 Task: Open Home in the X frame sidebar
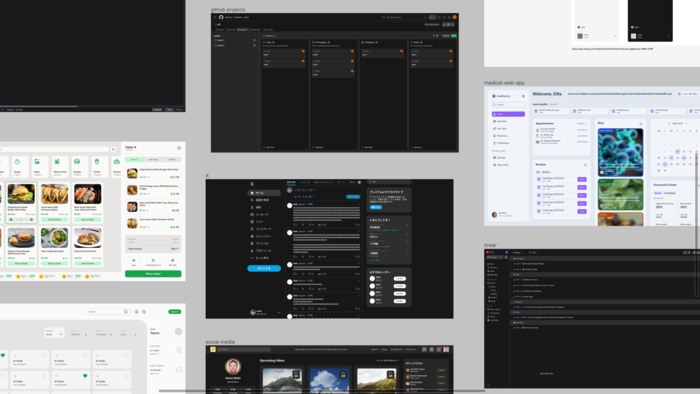(x=264, y=193)
